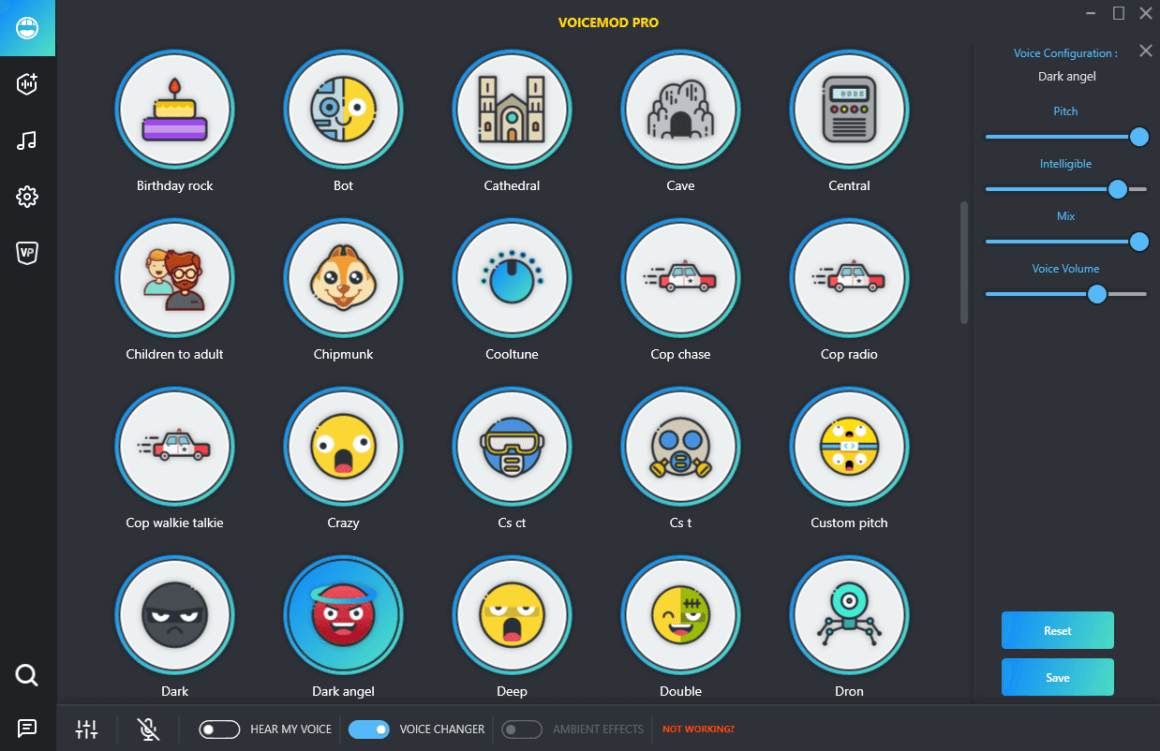
Task: Click the search magnifier icon
Action: (x=27, y=676)
